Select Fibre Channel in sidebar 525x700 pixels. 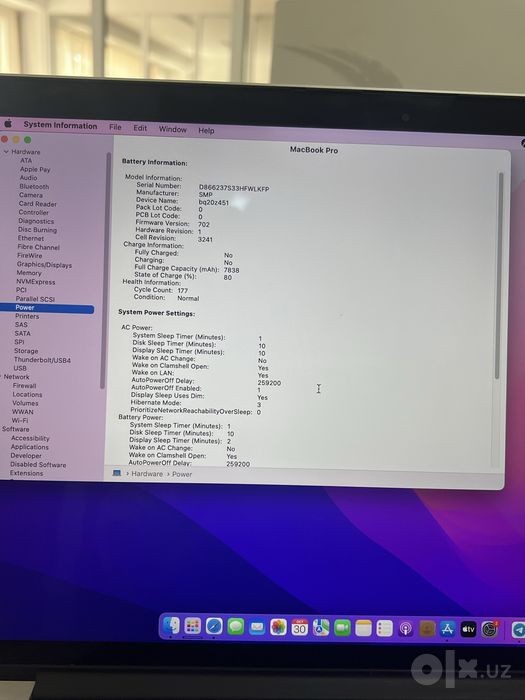click(x=38, y=247)
